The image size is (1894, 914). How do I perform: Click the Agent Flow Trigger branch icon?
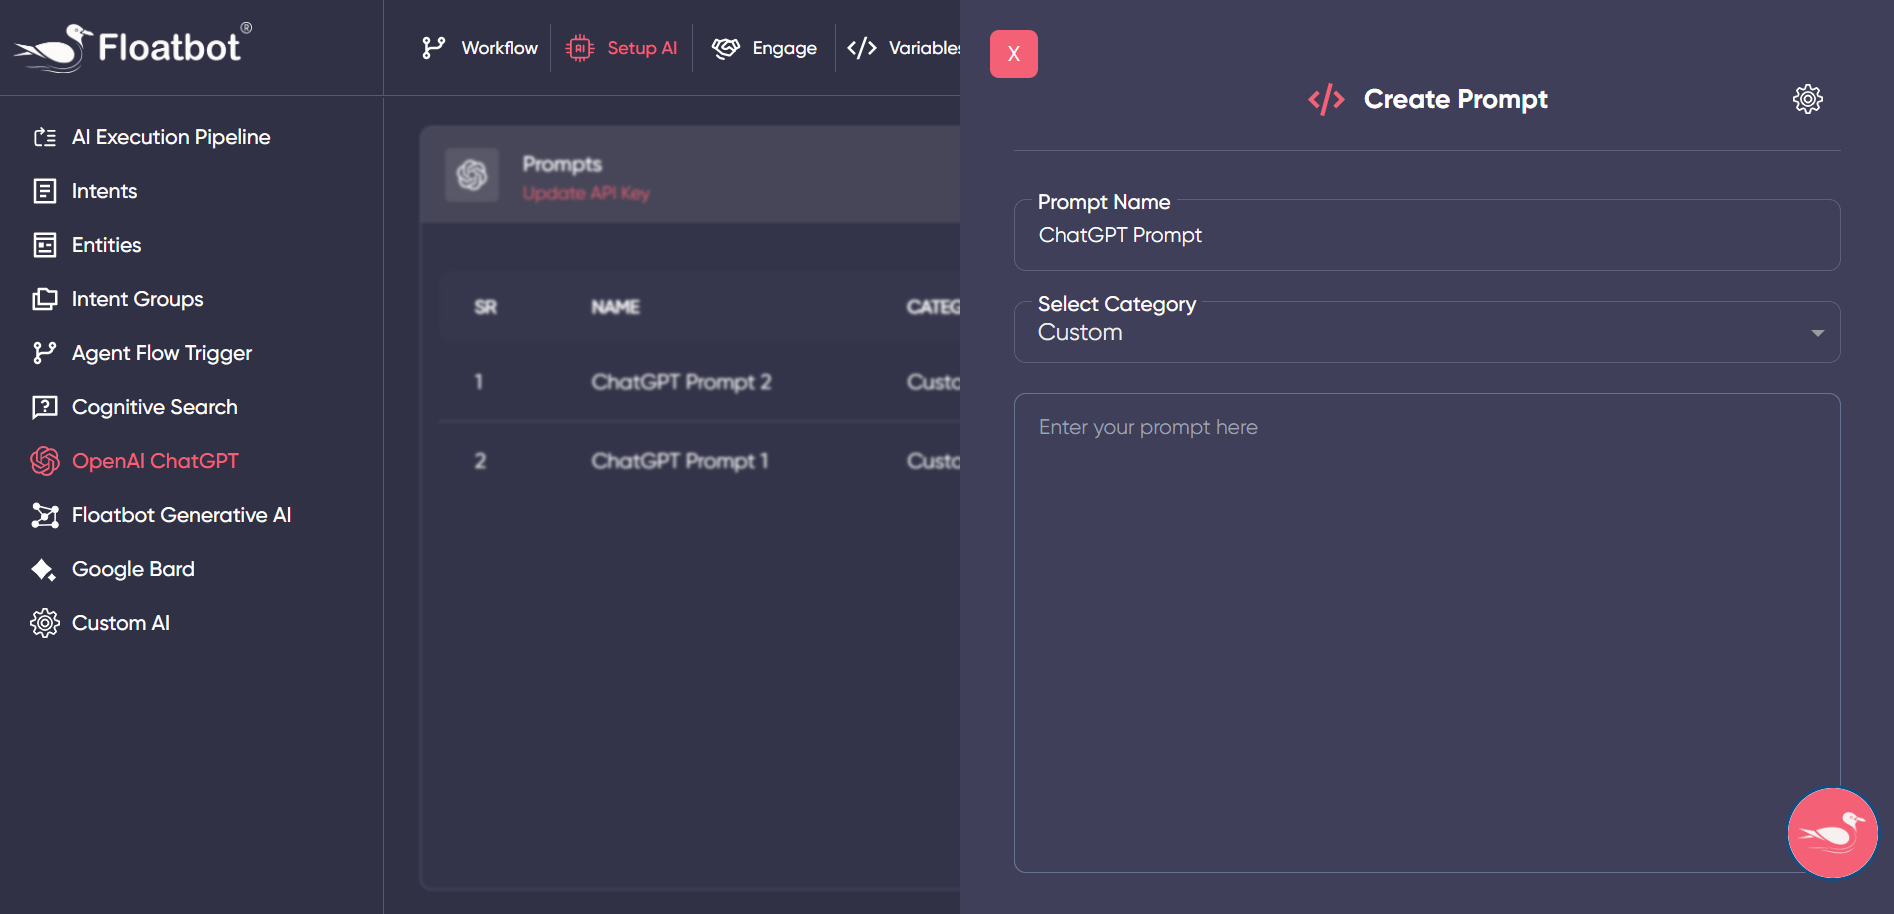(45, 353)
